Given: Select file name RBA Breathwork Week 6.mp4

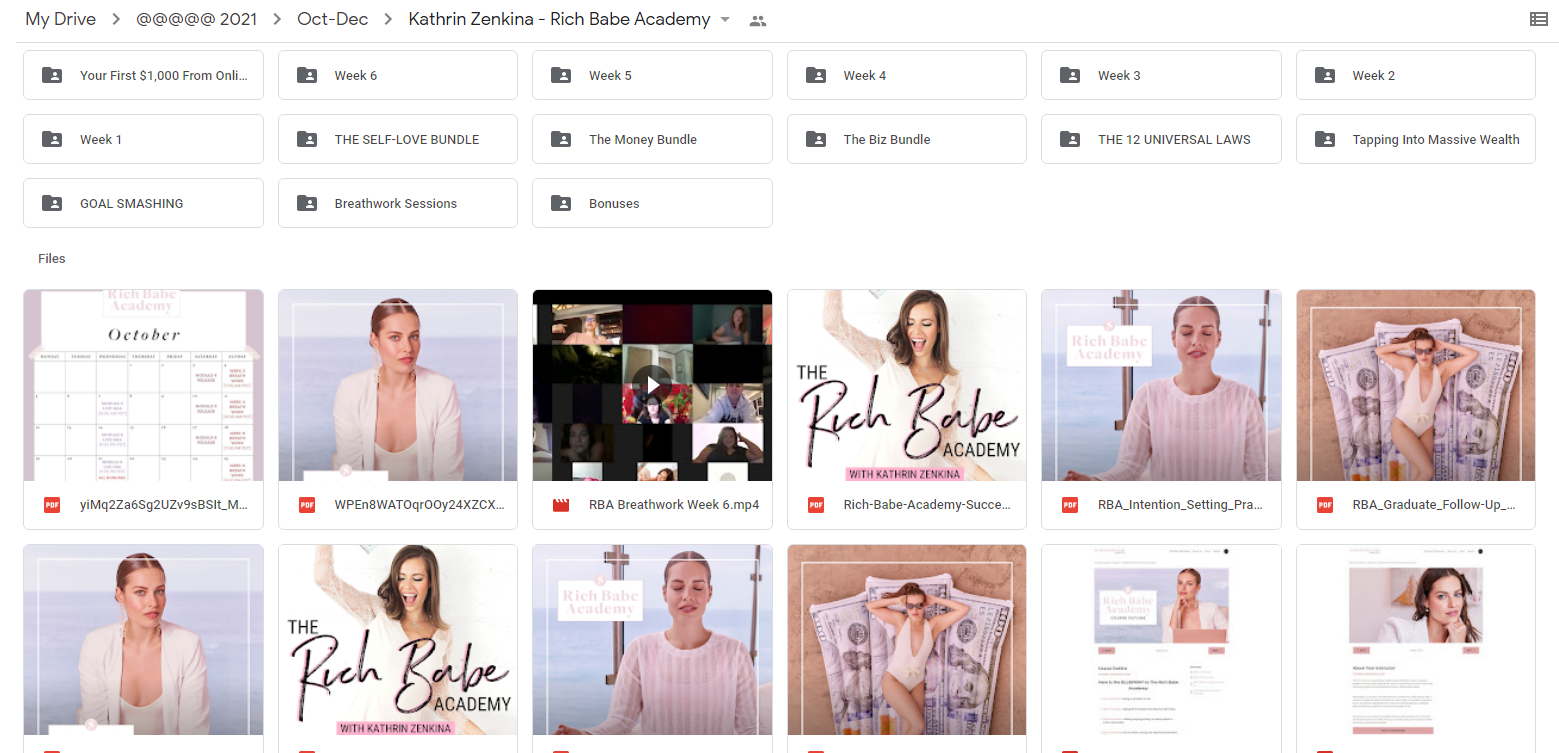Looking at the screenshot, I should [674, 505].
